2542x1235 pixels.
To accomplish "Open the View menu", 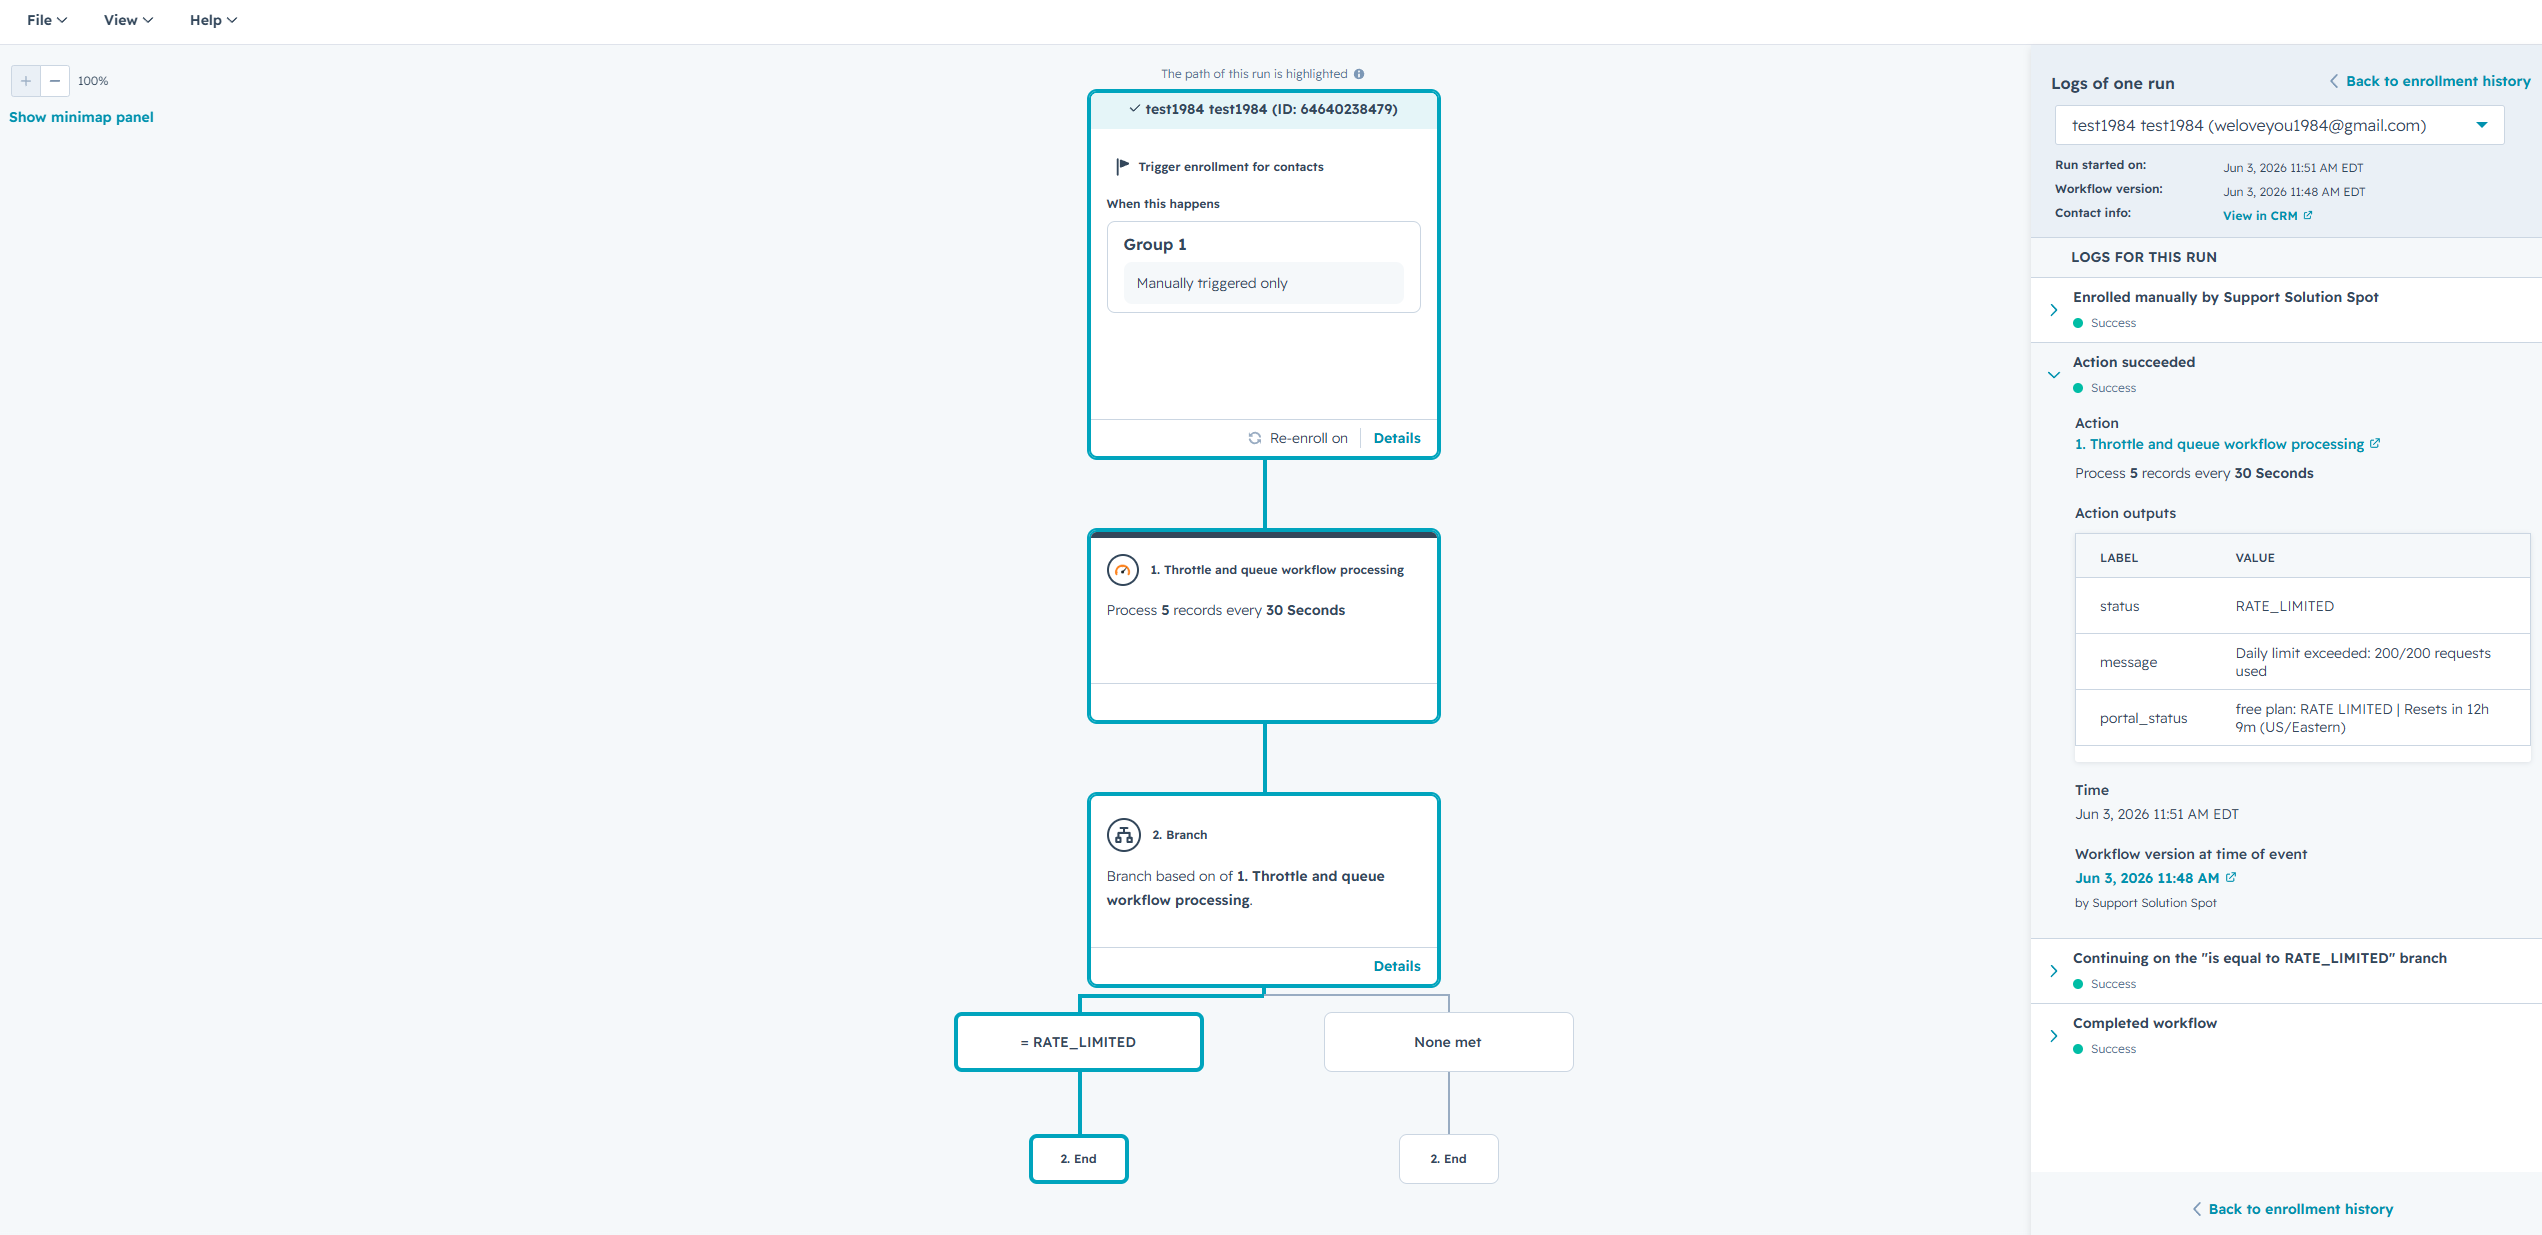I will (128, 20).
